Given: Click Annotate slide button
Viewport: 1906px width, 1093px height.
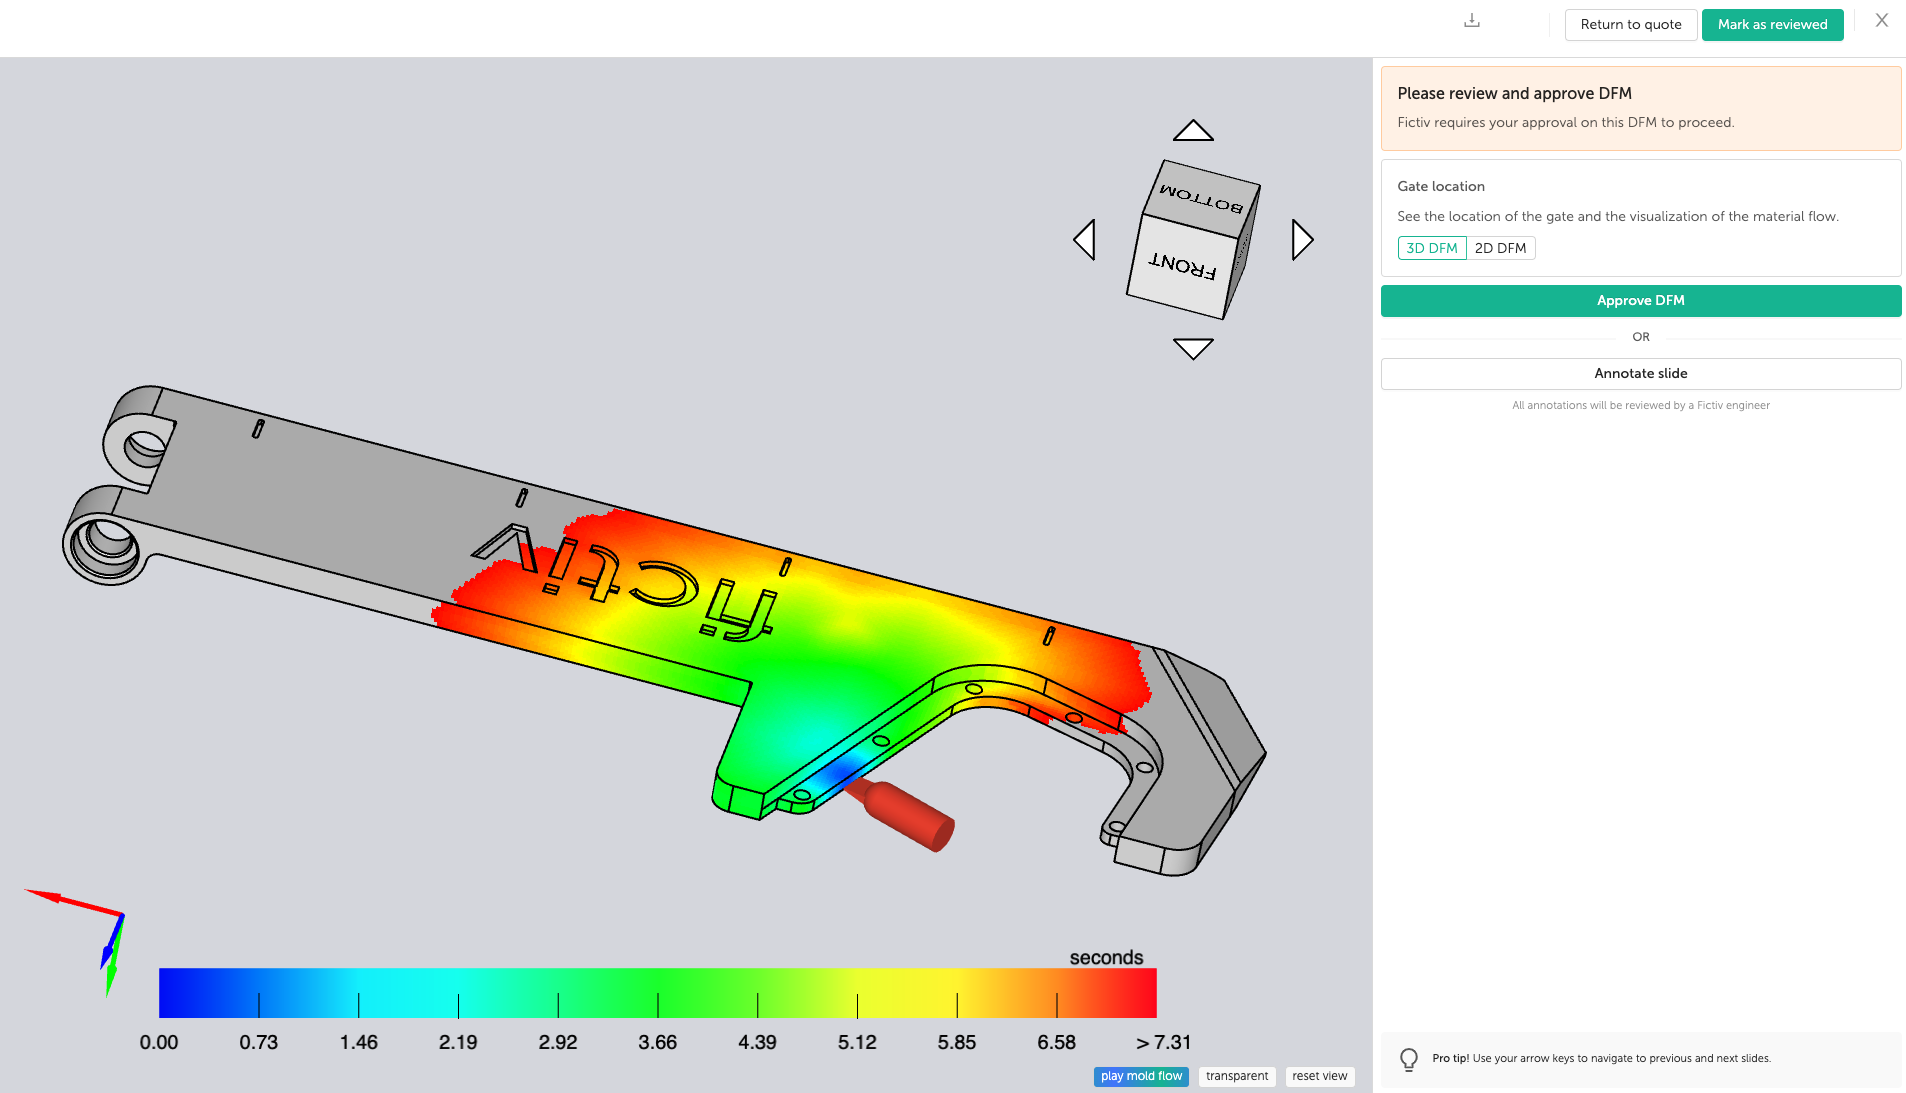Looking at the screenshot, I should click(x=1640, y=373).
